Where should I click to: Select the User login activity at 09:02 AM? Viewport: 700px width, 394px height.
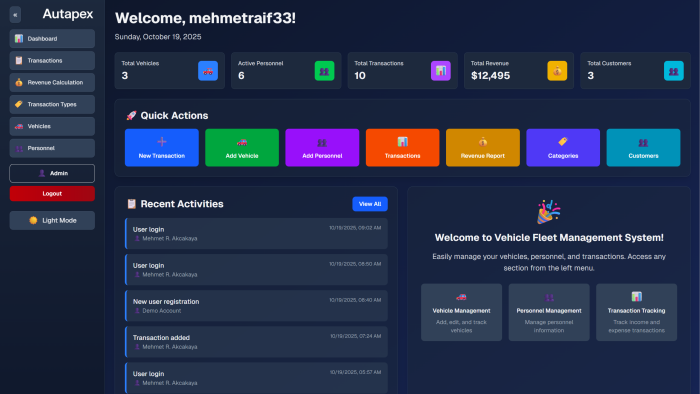pos(256,233)
